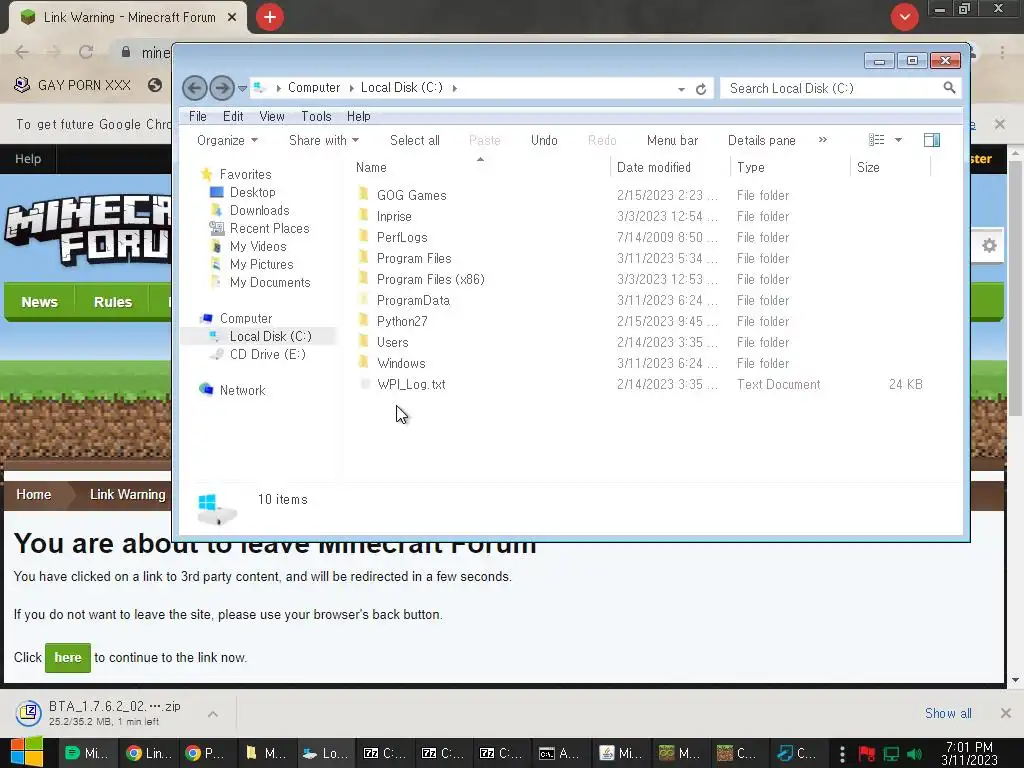Click the green here button
1024x768 pixels.
pos(67,658)
